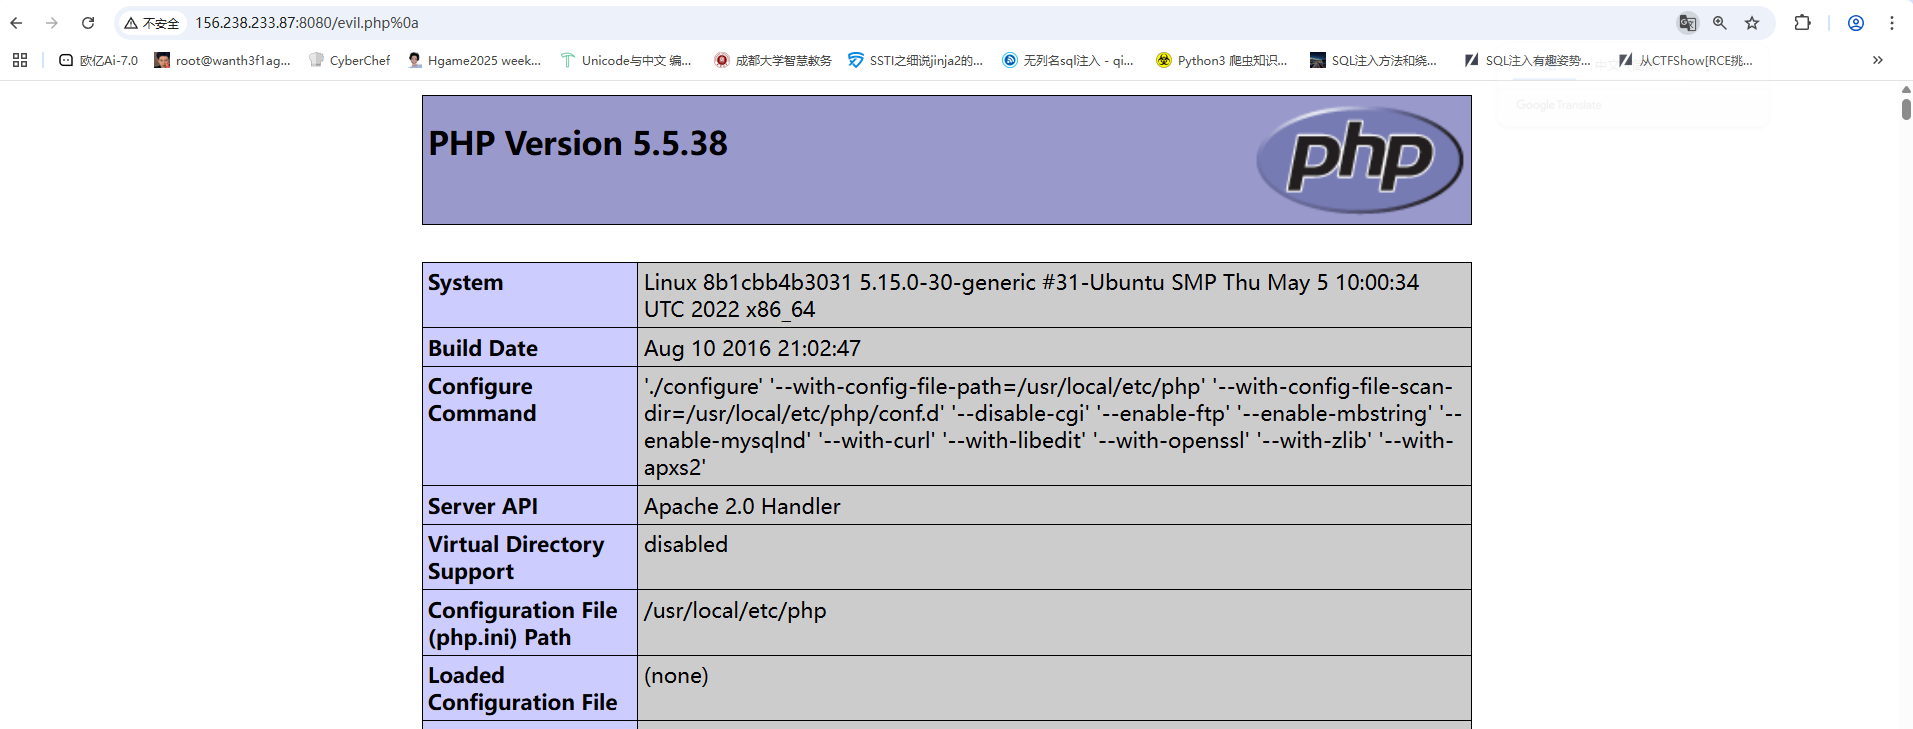The width and height of the screenshot is (1913, 729).
Task: Open the SSTI之细说jinja2 bookmark
Action: (915, 60)
